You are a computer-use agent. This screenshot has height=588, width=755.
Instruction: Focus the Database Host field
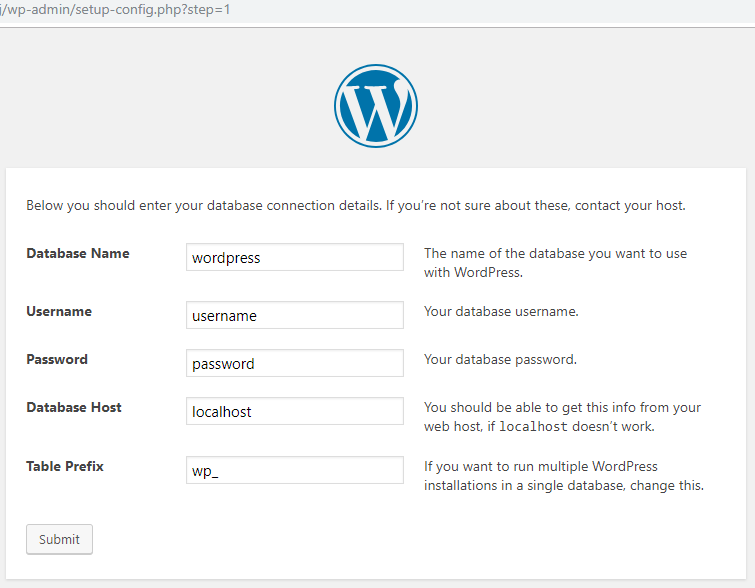295,411
